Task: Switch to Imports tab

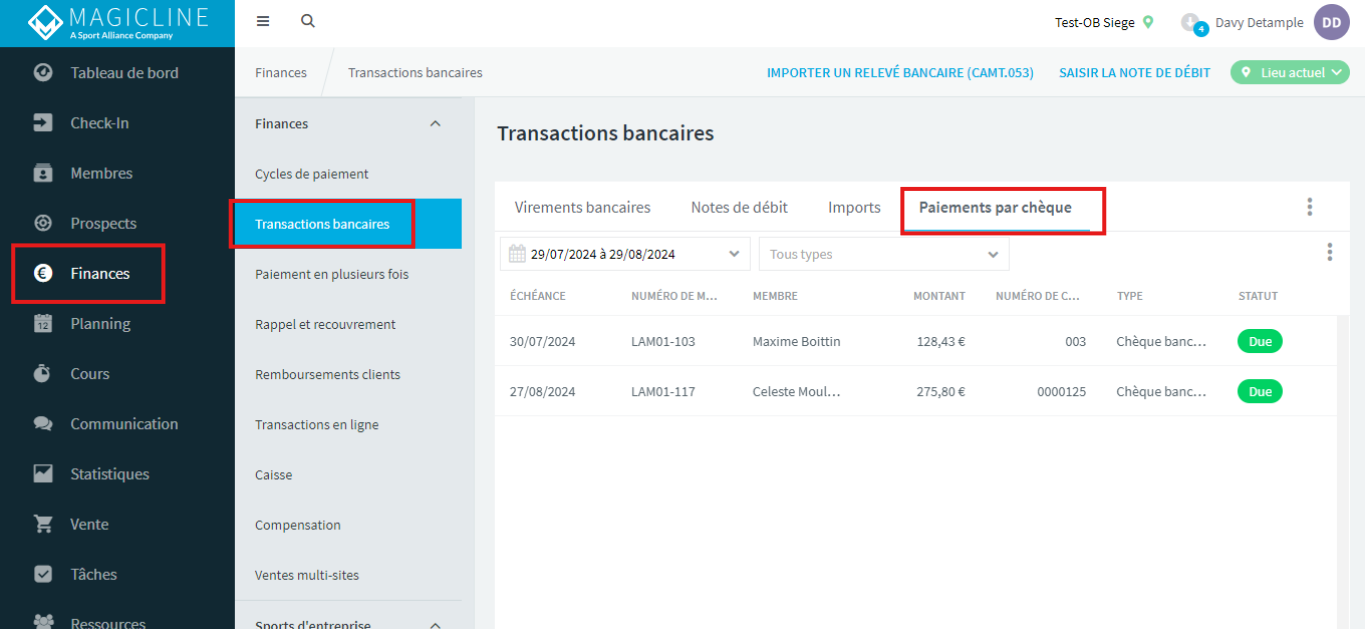Action: (x=854, y=207)
